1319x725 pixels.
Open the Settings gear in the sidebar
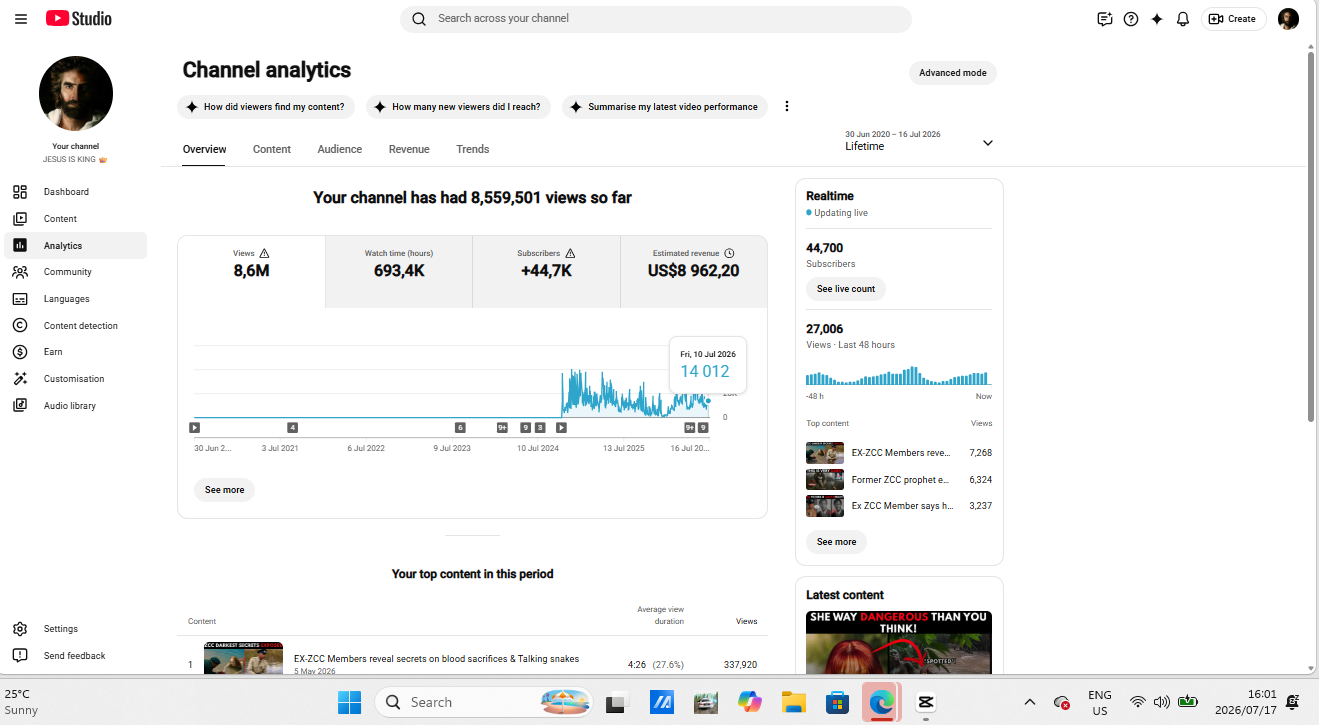[20, 629]
